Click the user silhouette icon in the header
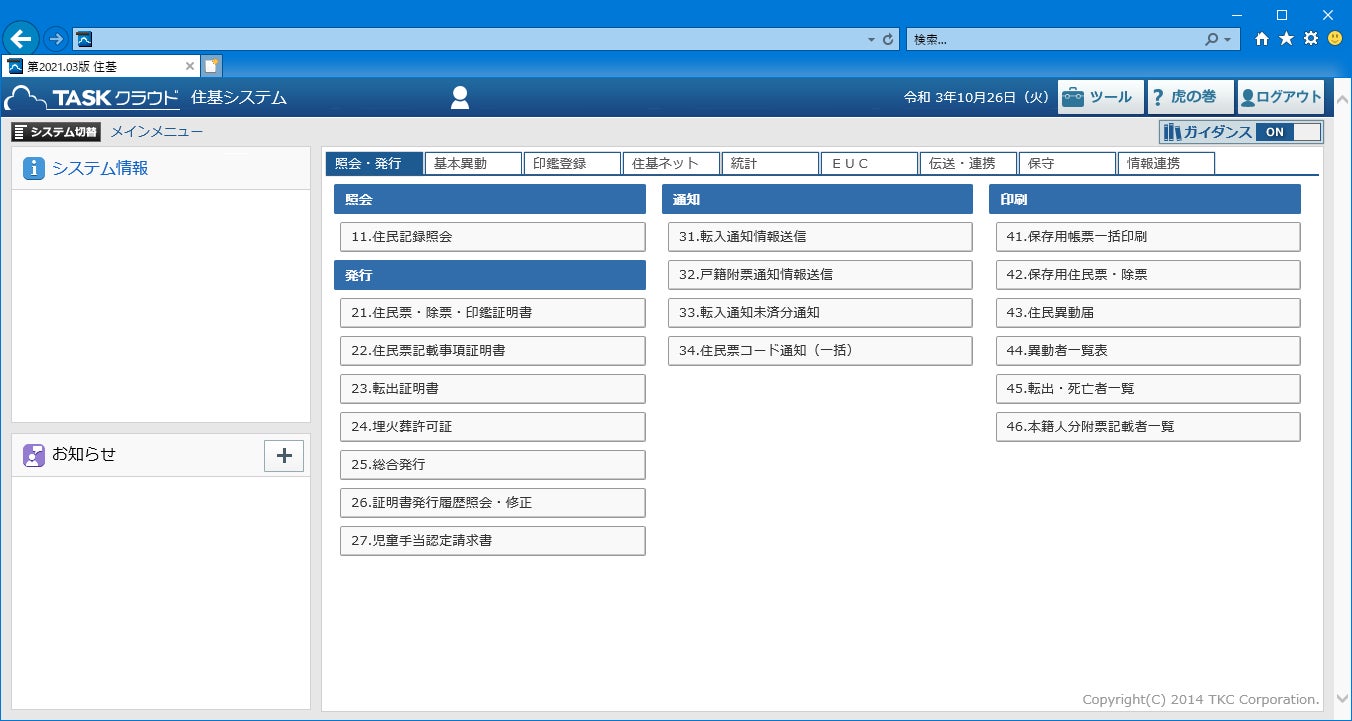The height and width of the screenshot is (721, 1352). (459, 96)
